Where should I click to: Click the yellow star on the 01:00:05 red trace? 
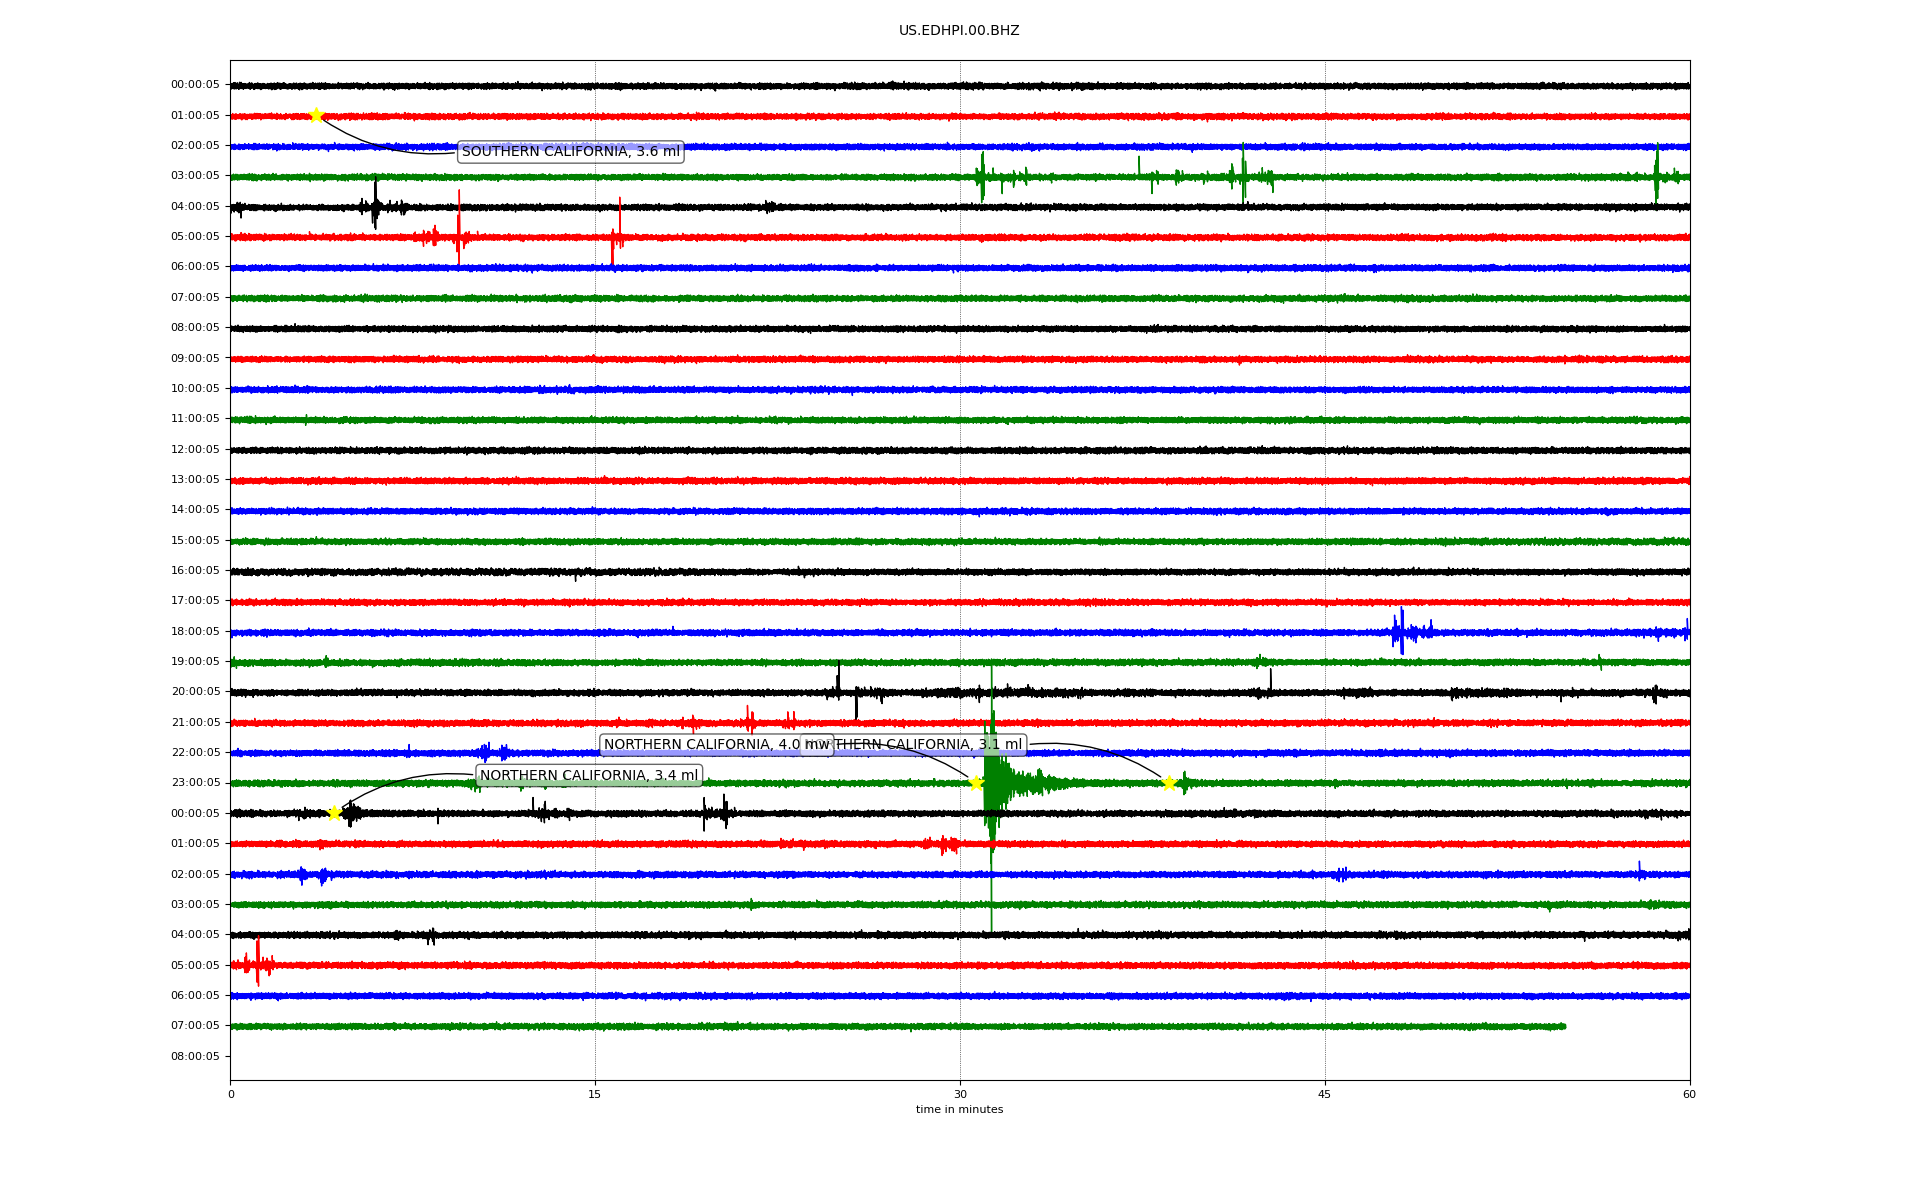[316, 115]
